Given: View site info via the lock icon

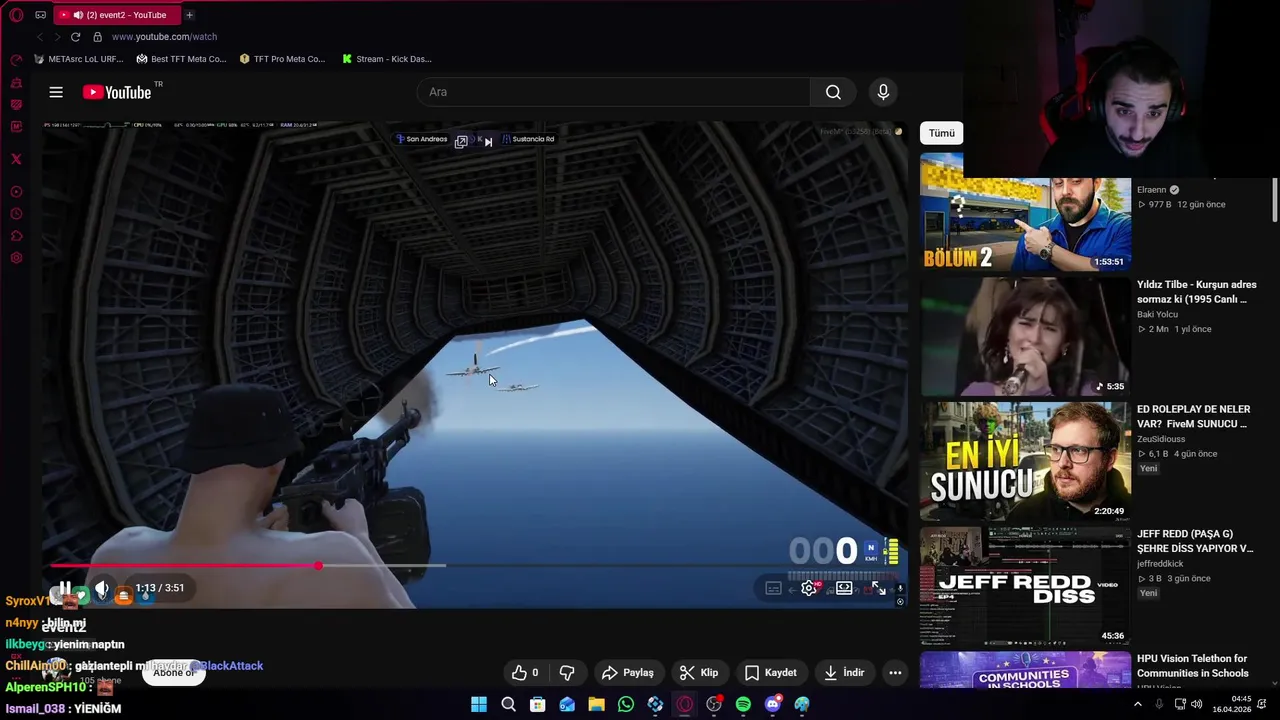Looking at the screenshot, I should (97, 37).
